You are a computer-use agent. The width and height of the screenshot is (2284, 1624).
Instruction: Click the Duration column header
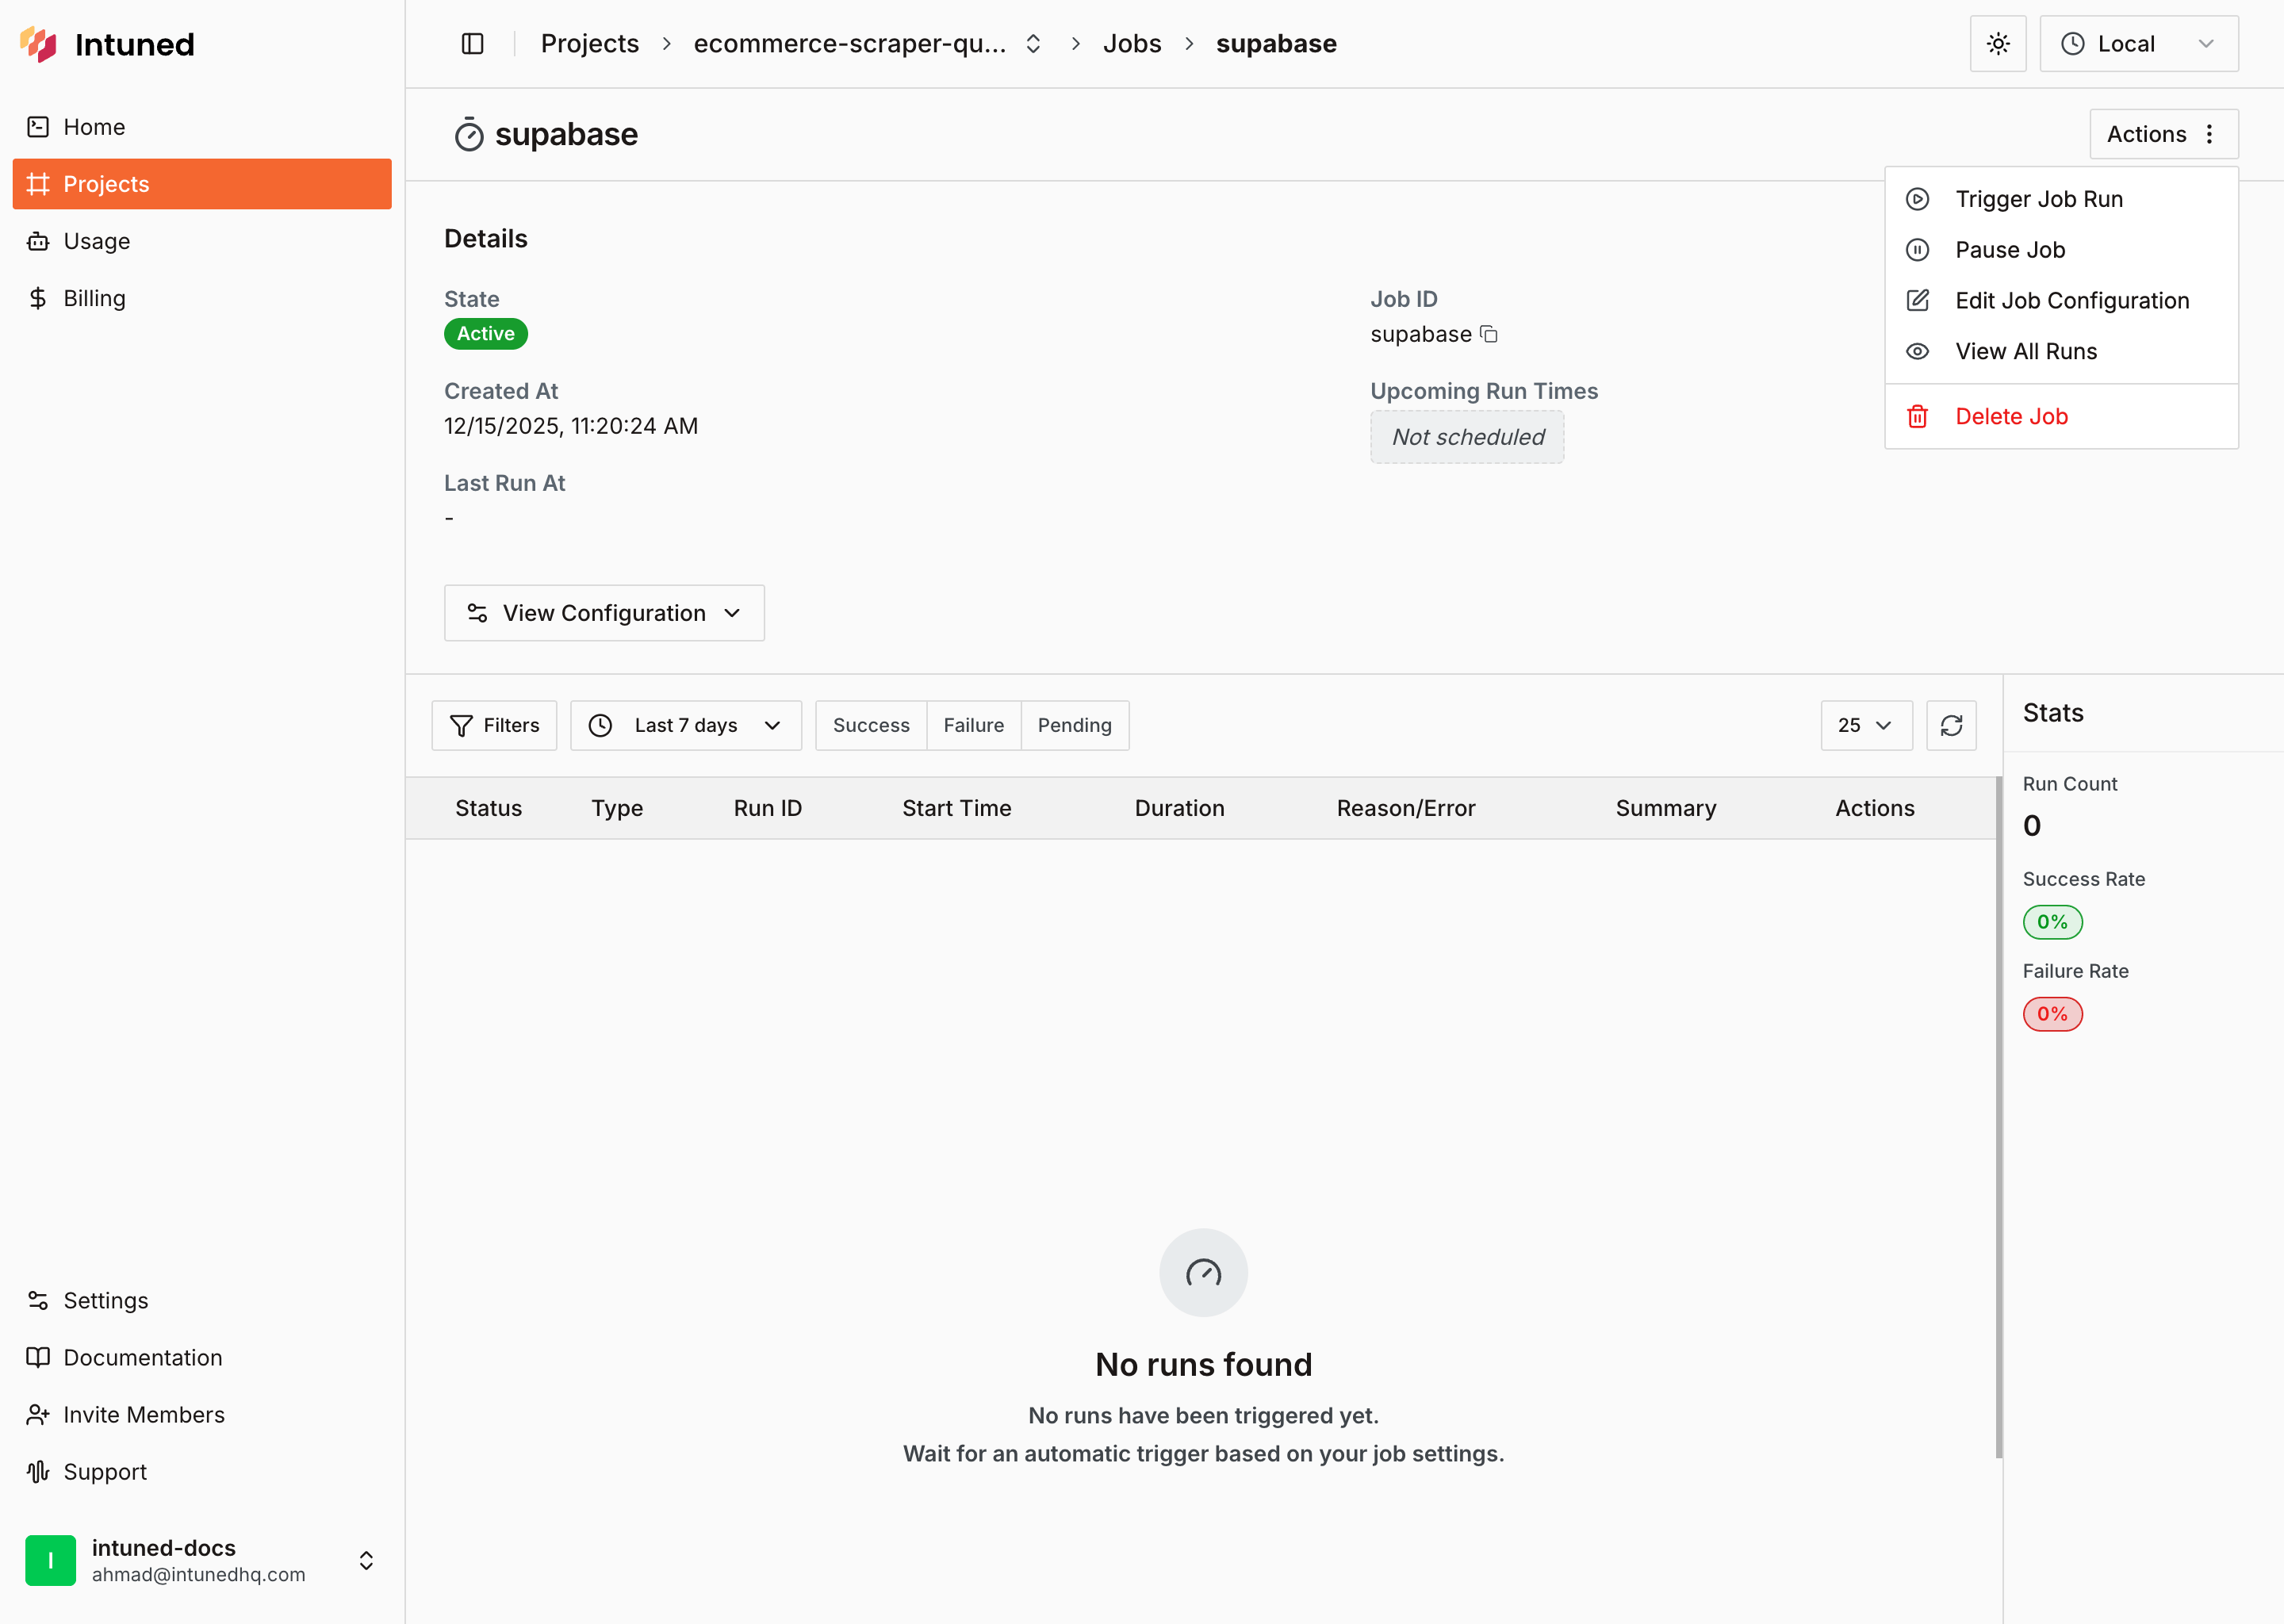1179,808
